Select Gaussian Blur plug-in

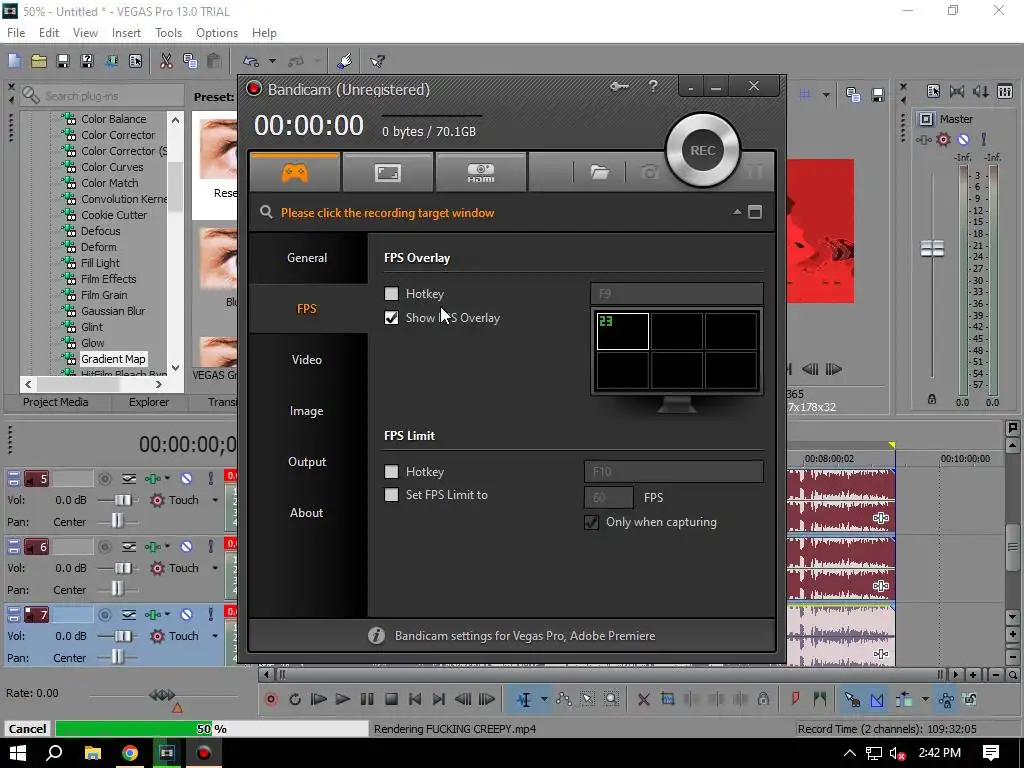(113, 311)
